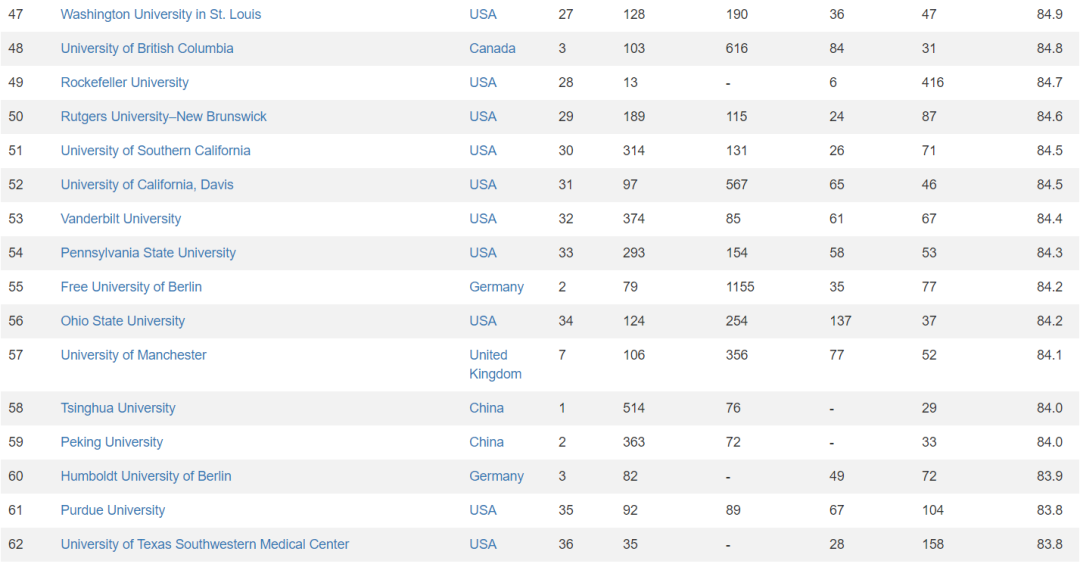
Task: Select Tsinghua University link
Action: click(x=118, y=408)
